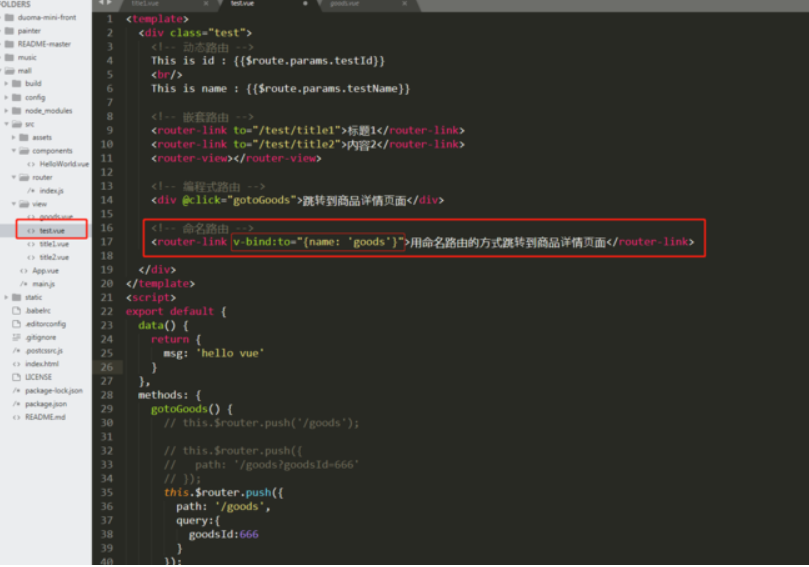Click '$route.params.testId' expression

[309, 61]
